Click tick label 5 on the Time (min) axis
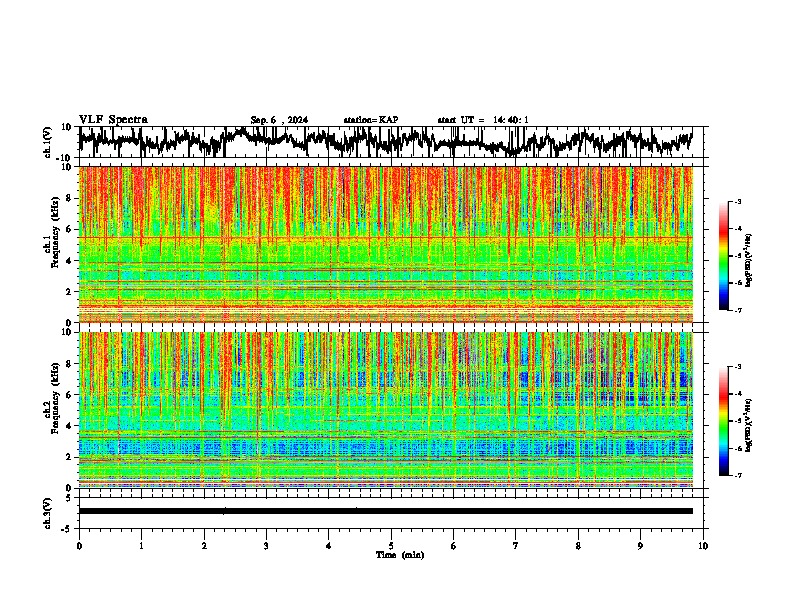This screenshot has height=612, width=792. point(391,546)
